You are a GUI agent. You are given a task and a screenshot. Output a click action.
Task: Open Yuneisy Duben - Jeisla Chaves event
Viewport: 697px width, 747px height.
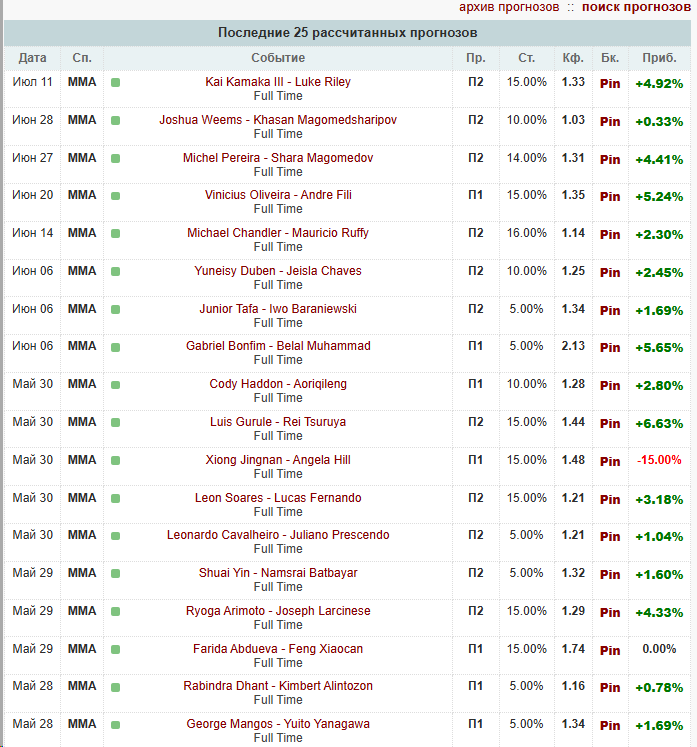click(x=278, y=271)
